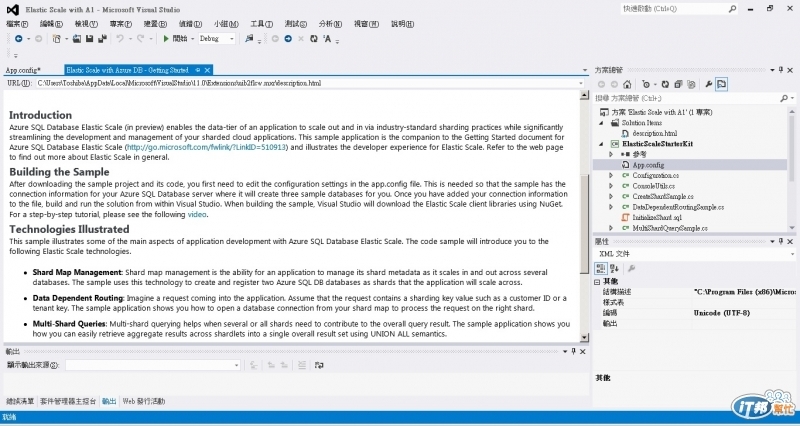The height and width of the screenshot is (426, 800).
Task: Click the 編碼 Unicode (UTF-8) property value
Action: [721, 313]
